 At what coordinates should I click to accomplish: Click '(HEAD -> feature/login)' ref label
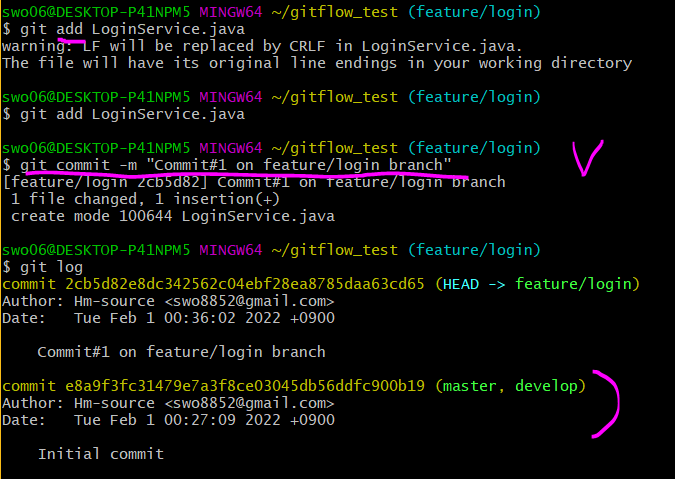pos(537,284)
